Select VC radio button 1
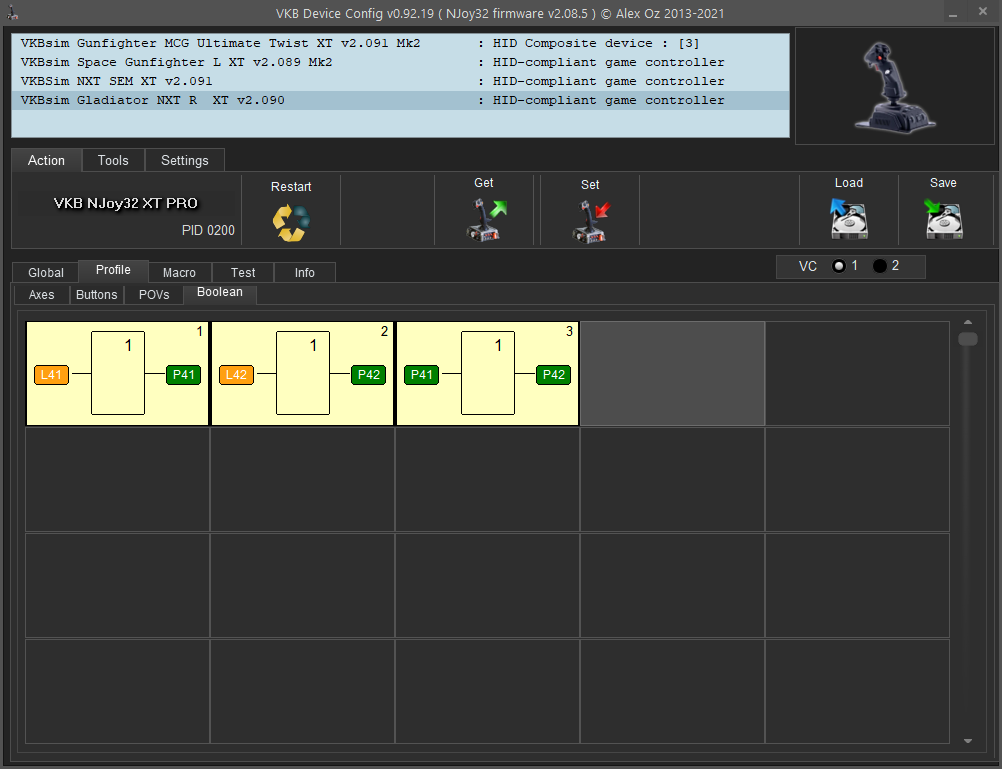 pos(839,266)
